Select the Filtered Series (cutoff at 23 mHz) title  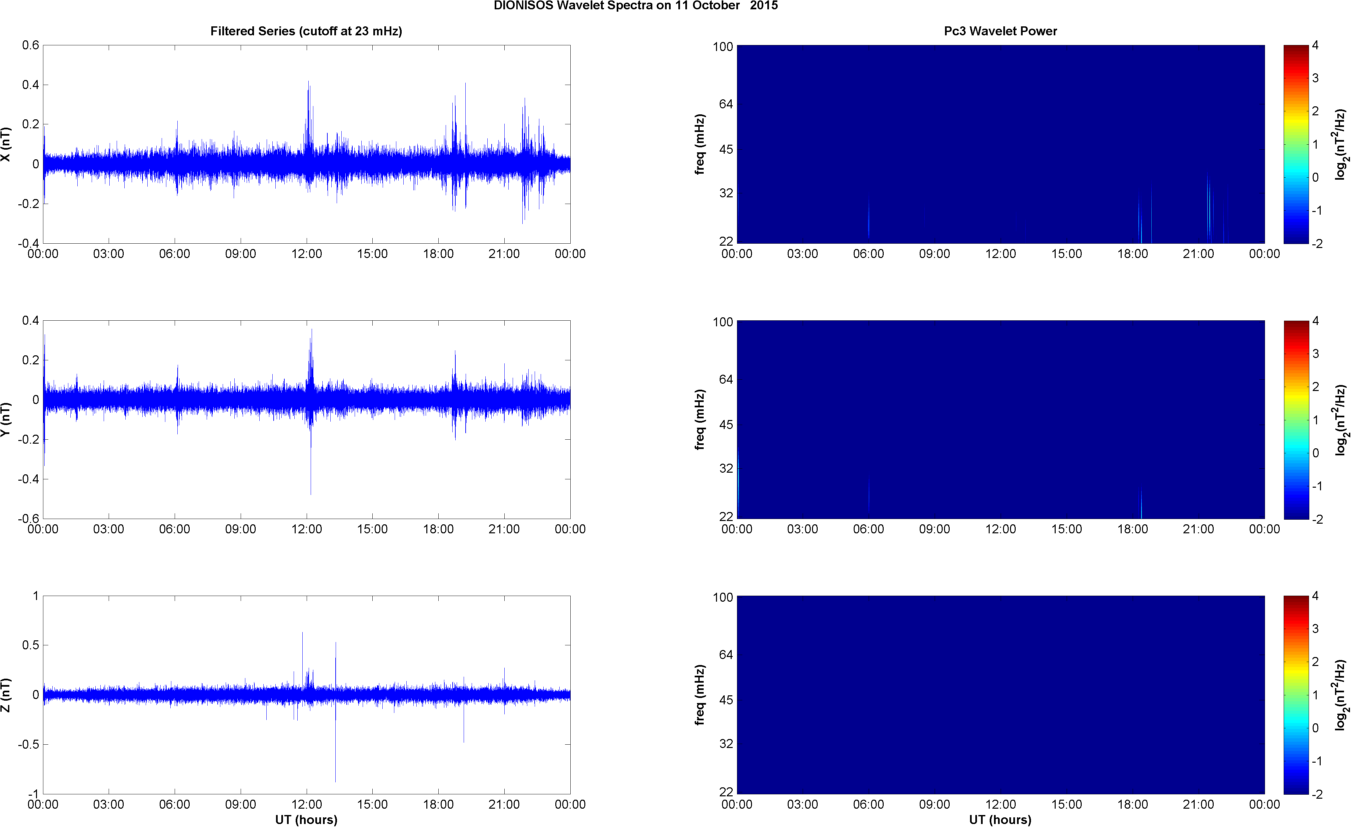pyautogui.click(x=306, y=31)
